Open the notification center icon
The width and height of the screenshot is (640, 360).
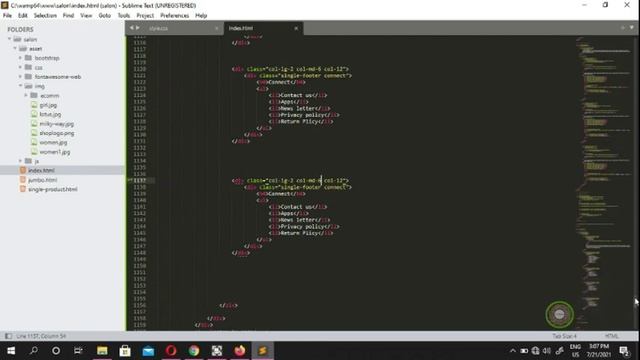(624, 351)
